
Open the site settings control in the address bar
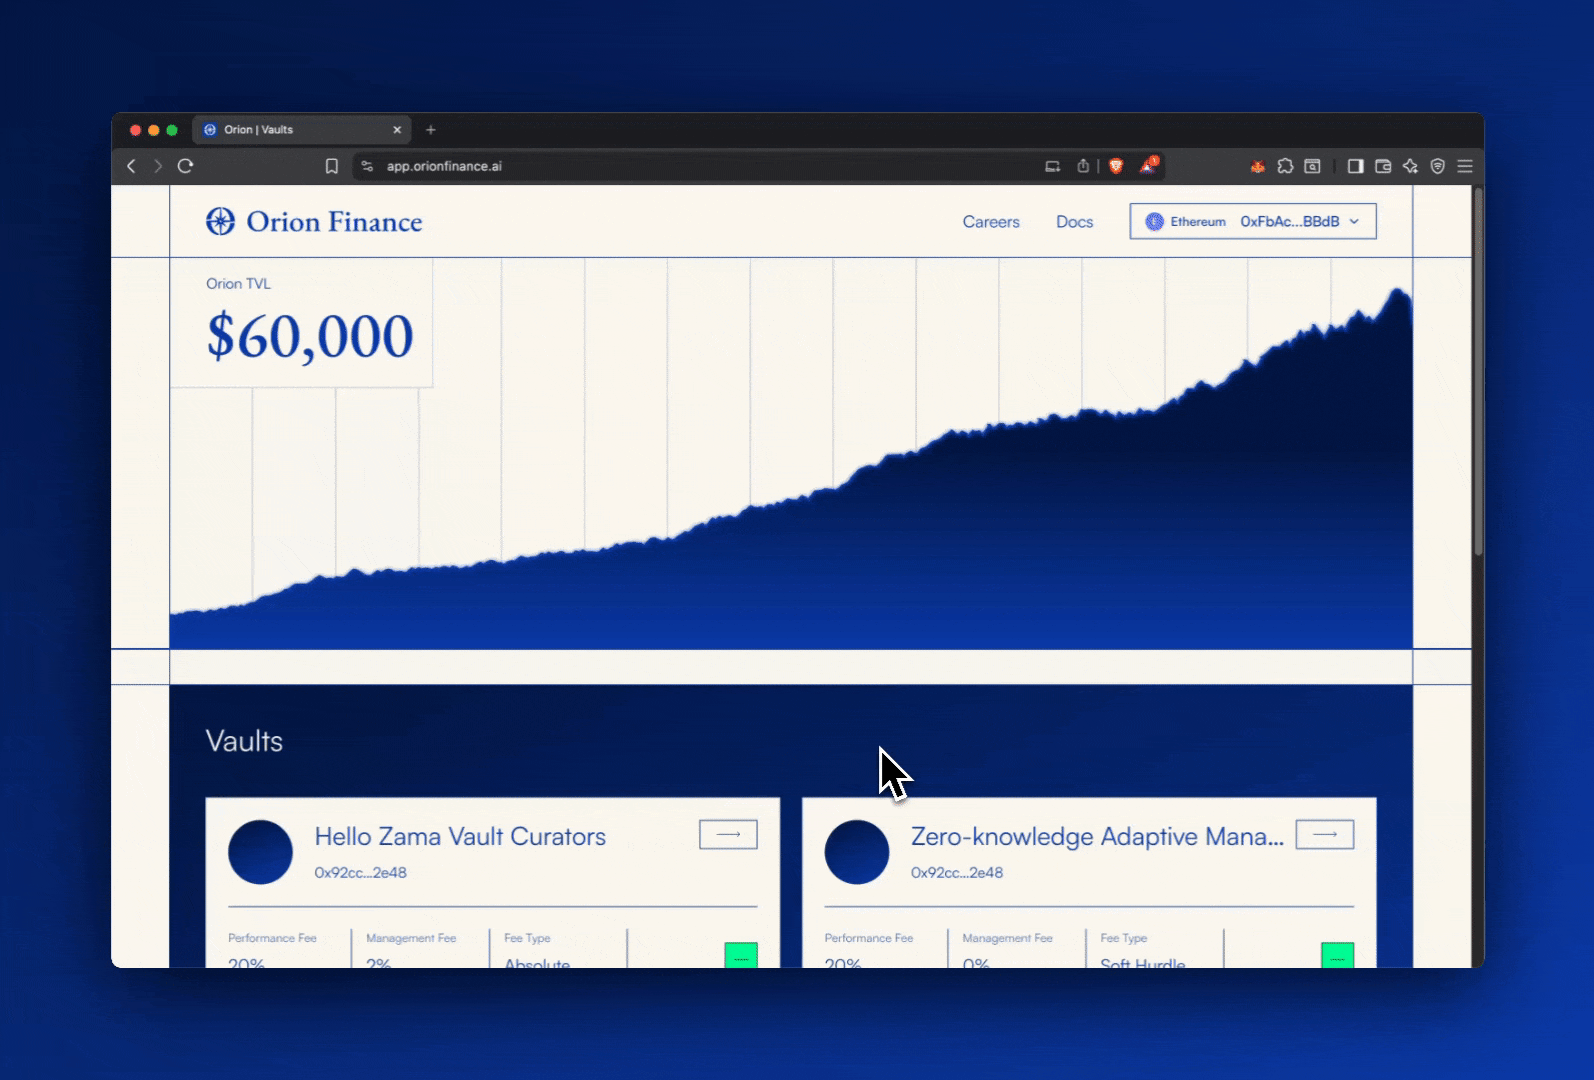click(367, 166)
